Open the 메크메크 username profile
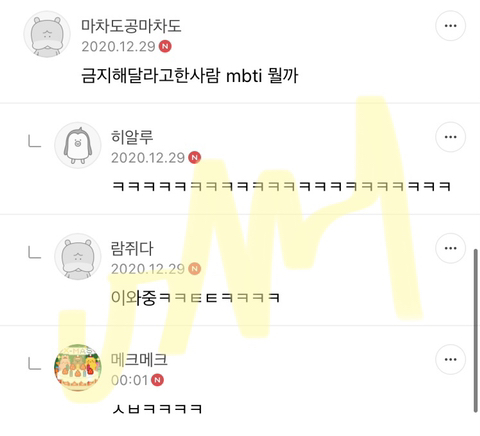 tap(139, 359)
